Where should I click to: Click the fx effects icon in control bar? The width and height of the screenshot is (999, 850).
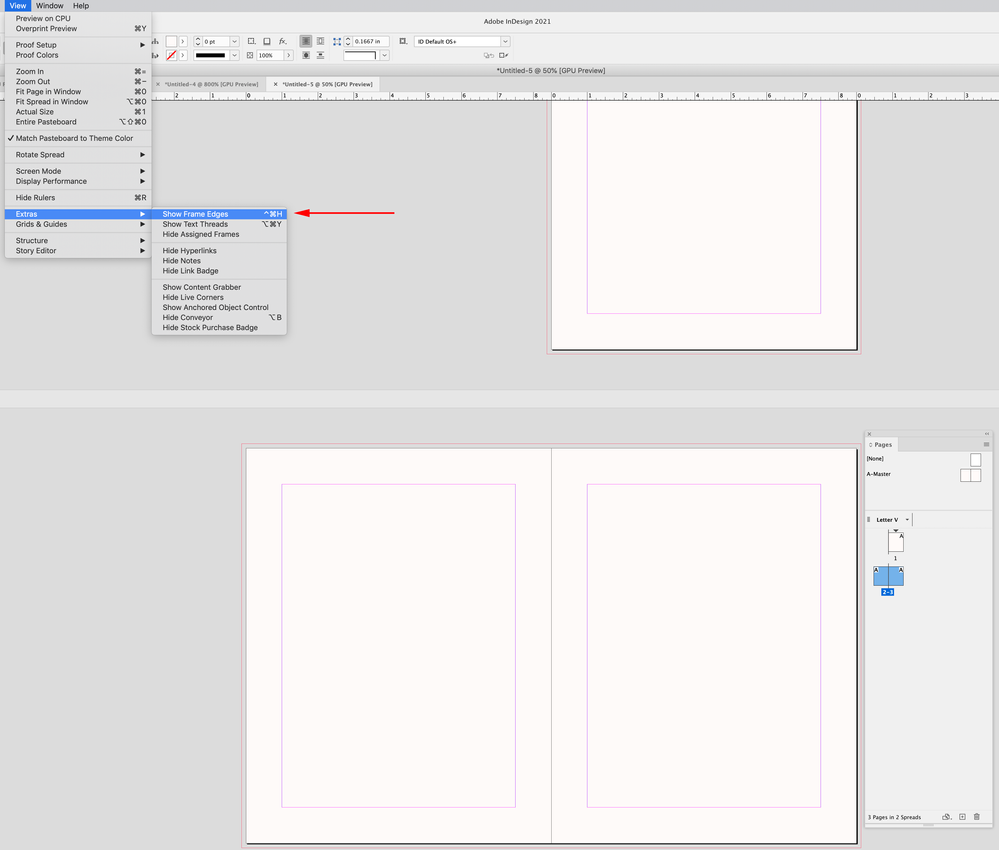[282, 41]
